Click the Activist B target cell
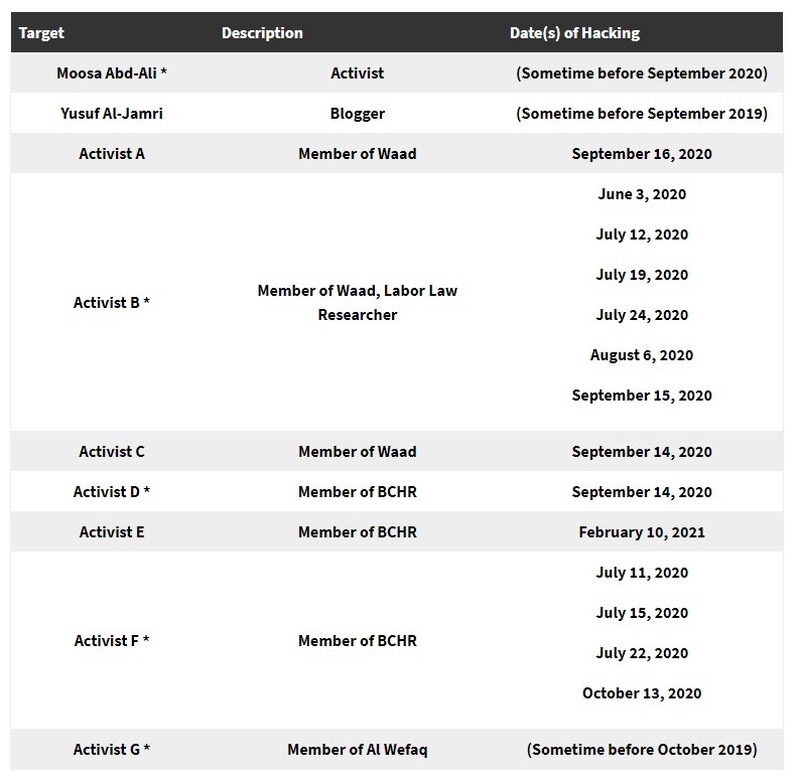 tap(112, 301)
